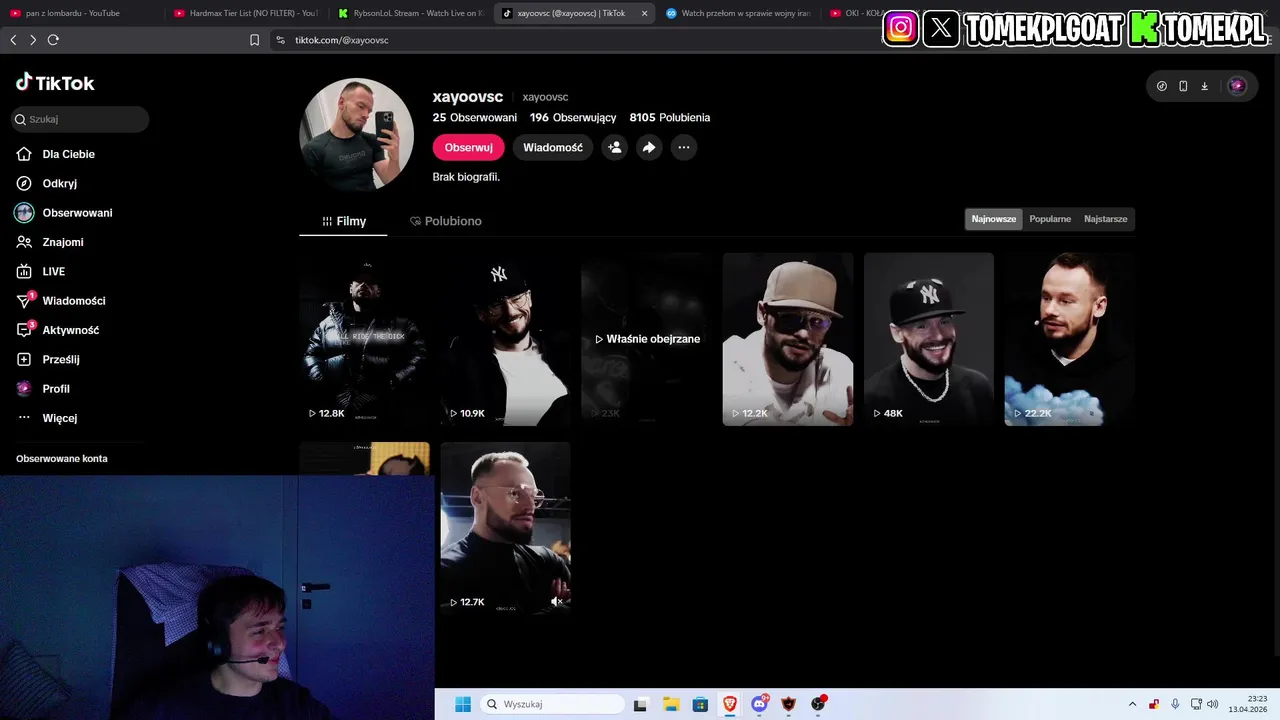Open Dla Ciebie feed in sidebar
1280x720 pixels.
pos(56,154)
